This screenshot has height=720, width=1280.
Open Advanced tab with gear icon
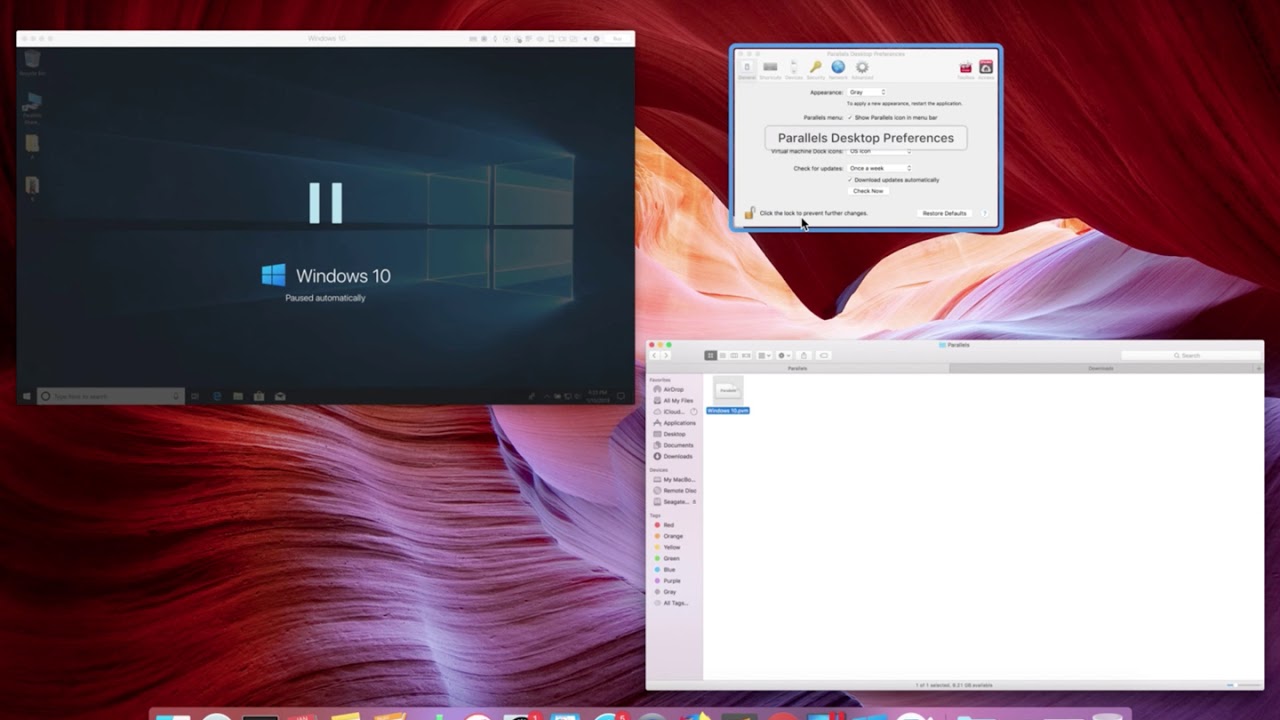coord(862,69)
